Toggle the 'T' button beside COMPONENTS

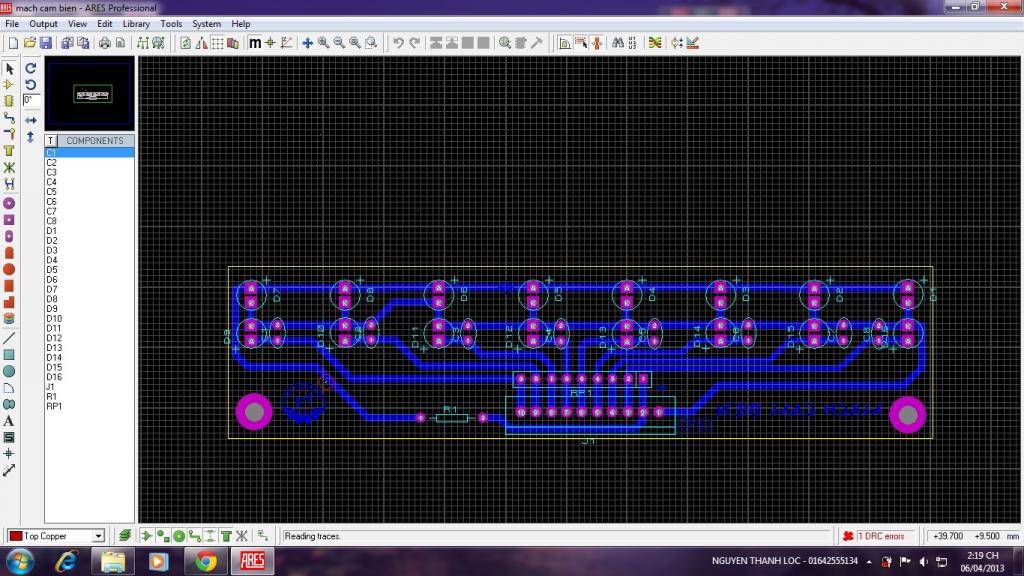click(50, 141)
